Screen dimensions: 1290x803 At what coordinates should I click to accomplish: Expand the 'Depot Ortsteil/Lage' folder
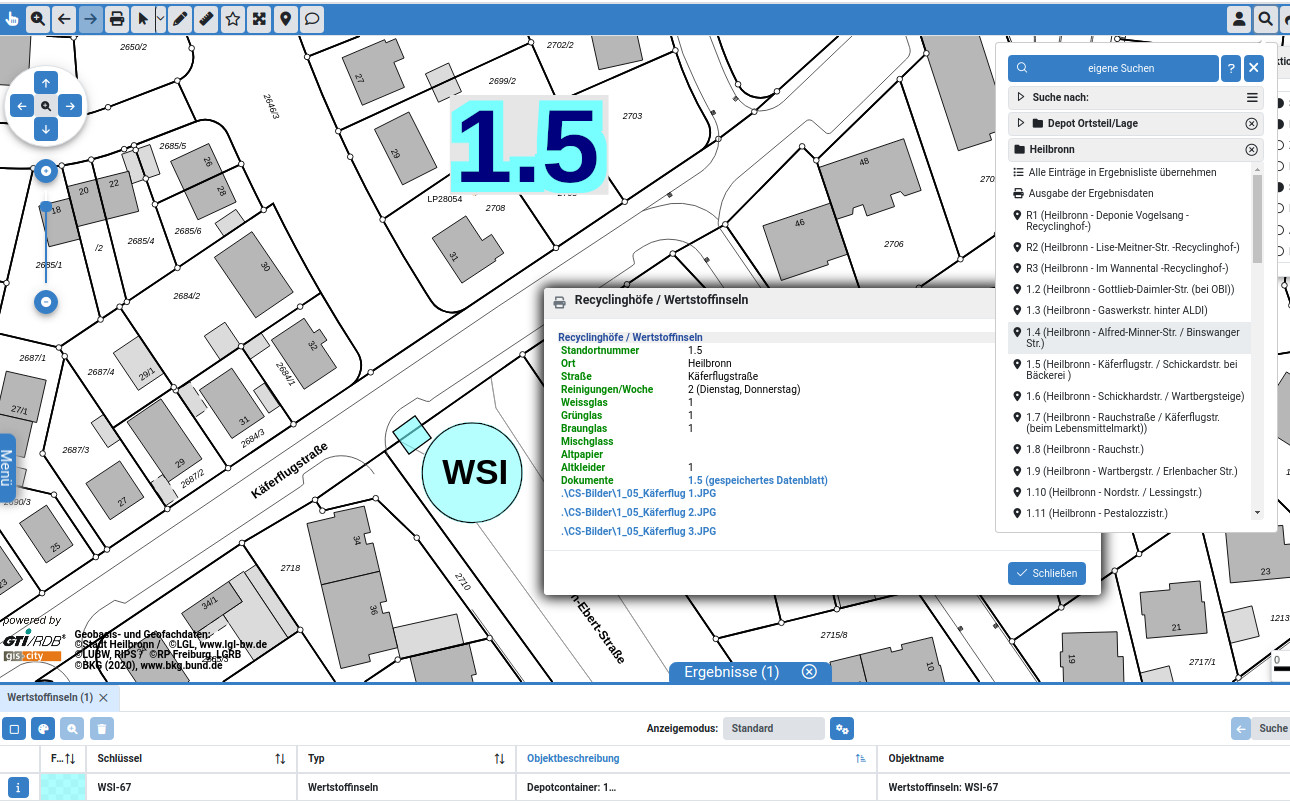tap(1021, 123)
